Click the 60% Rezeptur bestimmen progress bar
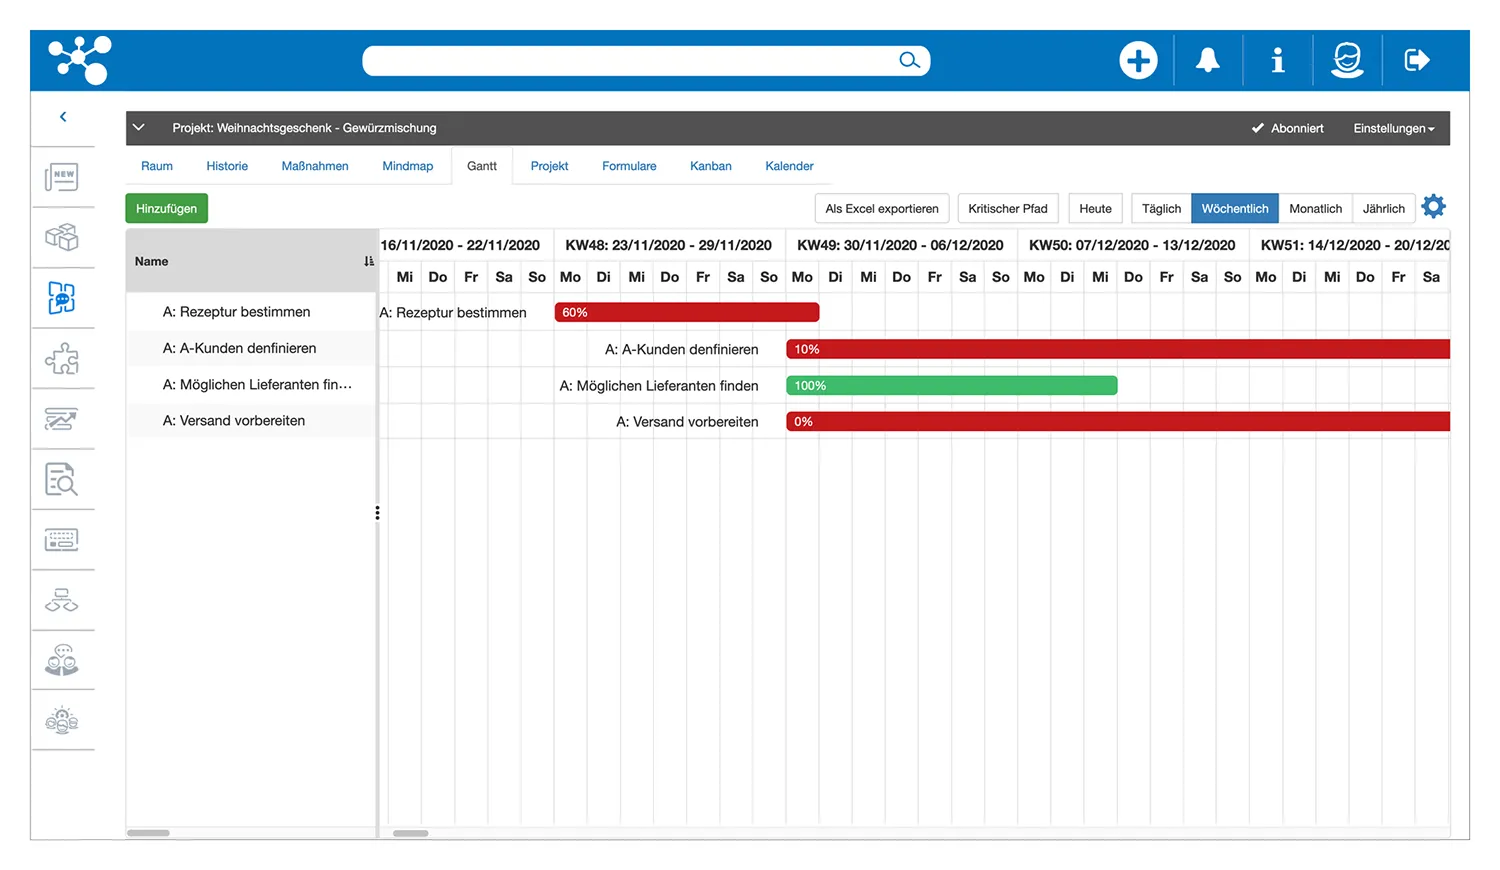Screen dimensions: 1500x870 click(686, 312)
